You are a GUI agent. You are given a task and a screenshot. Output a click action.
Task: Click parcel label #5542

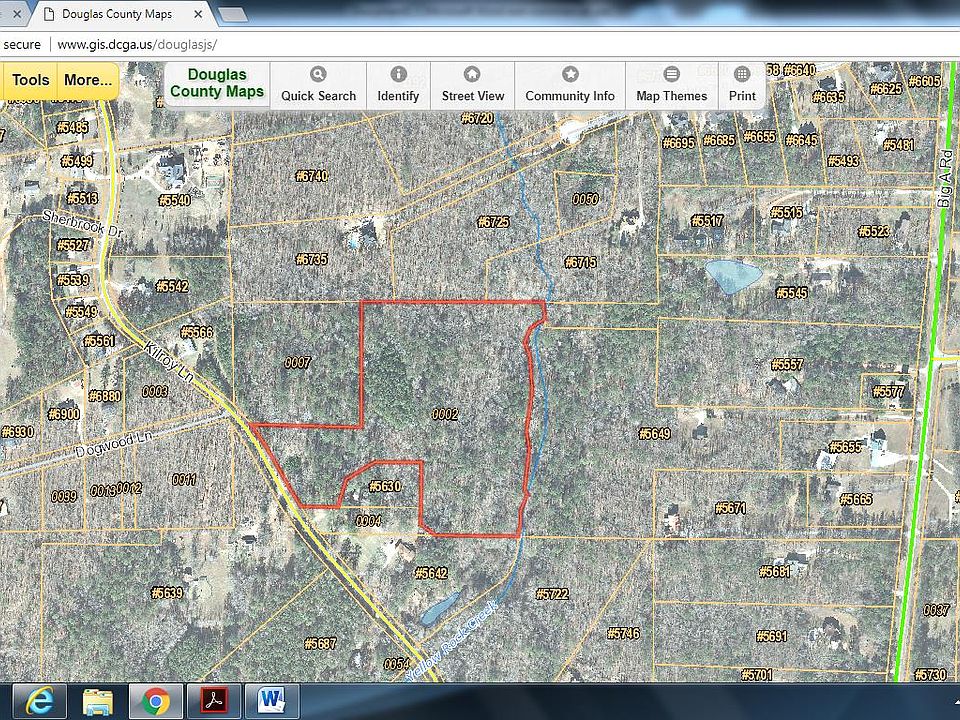(x=172, y=286)
